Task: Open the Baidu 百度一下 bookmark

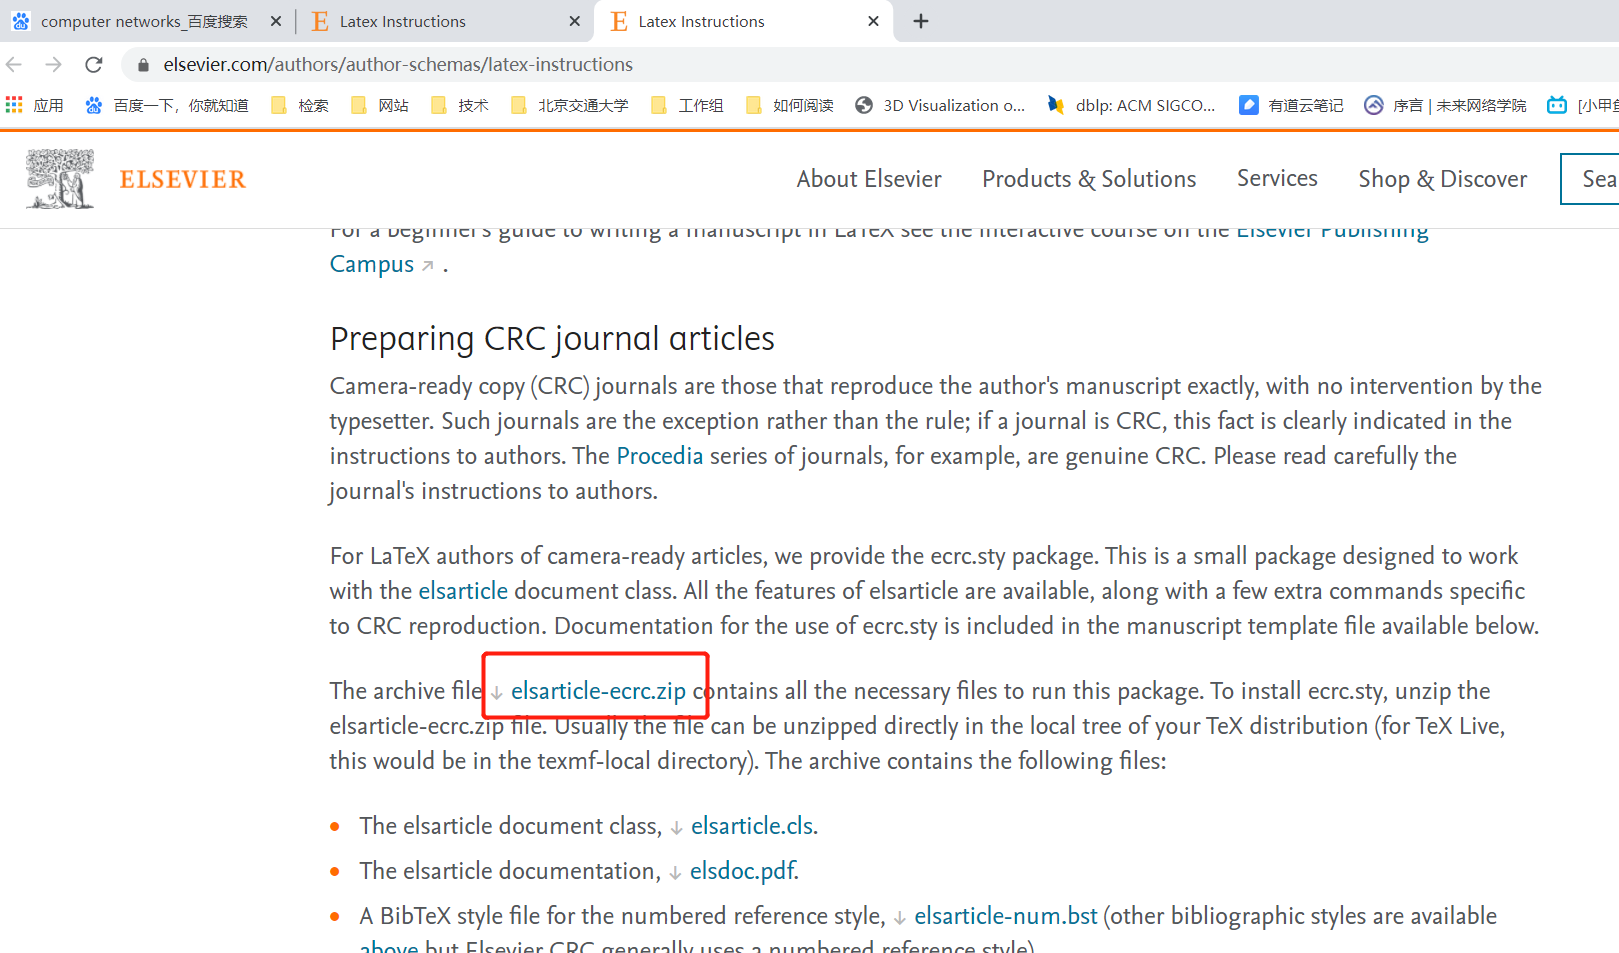Action: tap(167, 105)
